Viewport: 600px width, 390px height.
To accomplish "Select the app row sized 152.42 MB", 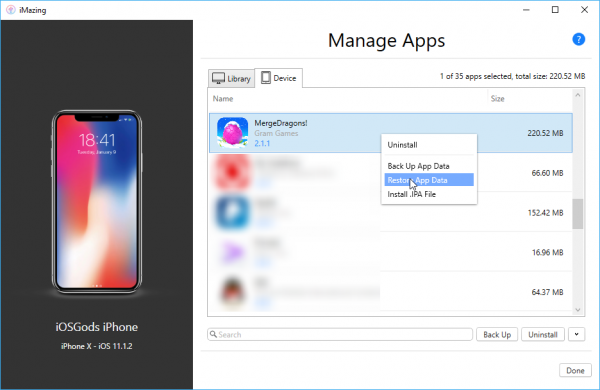I will [x=391, y=212].
